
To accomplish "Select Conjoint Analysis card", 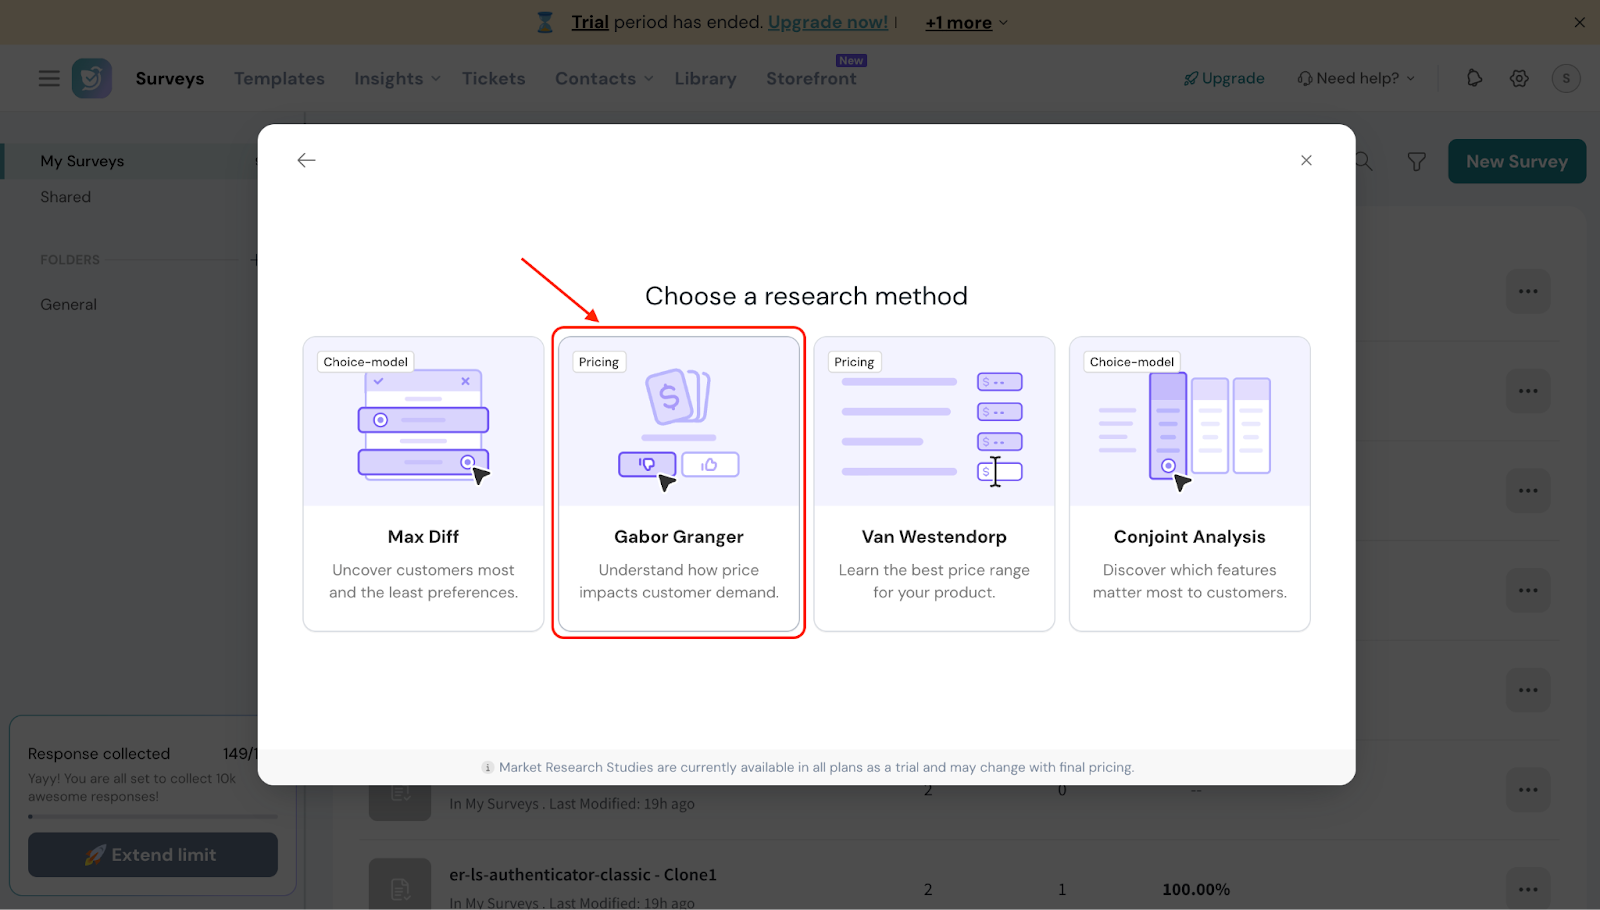I will [x=1189, y=483].
